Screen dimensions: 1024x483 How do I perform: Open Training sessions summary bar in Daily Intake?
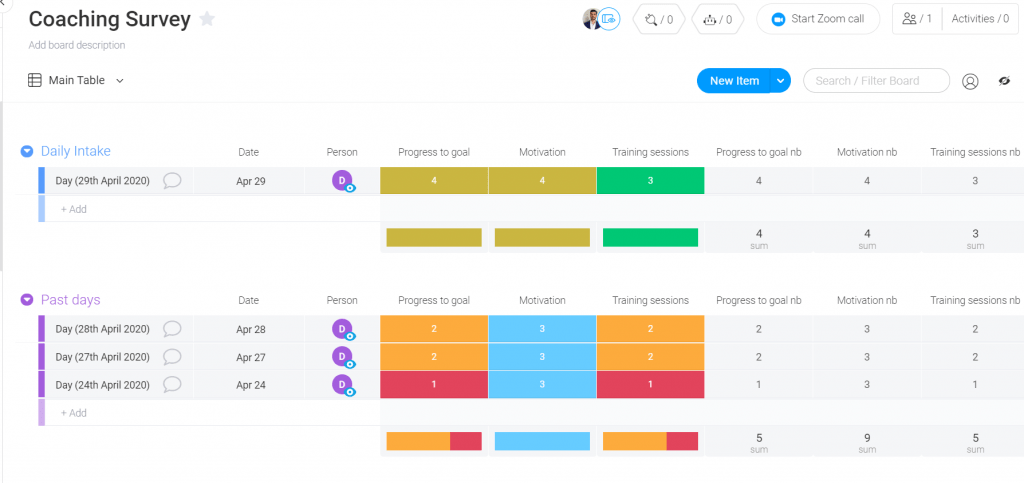click(650, 238)
